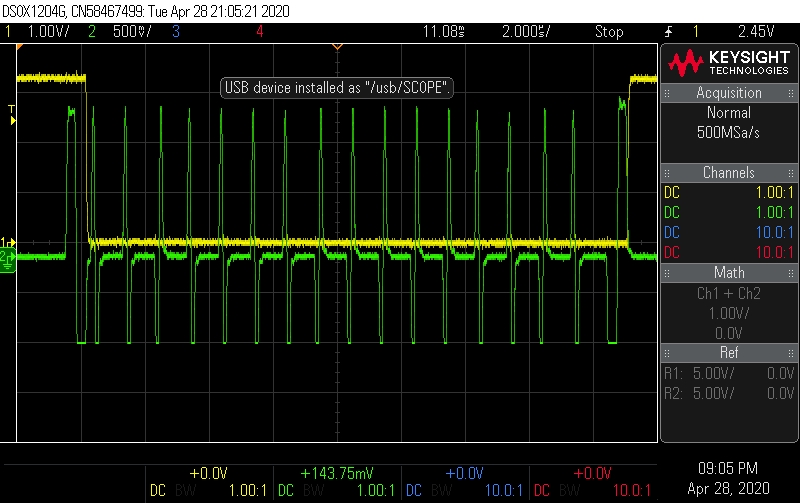Expand the Ref panel header

(729, 353)
